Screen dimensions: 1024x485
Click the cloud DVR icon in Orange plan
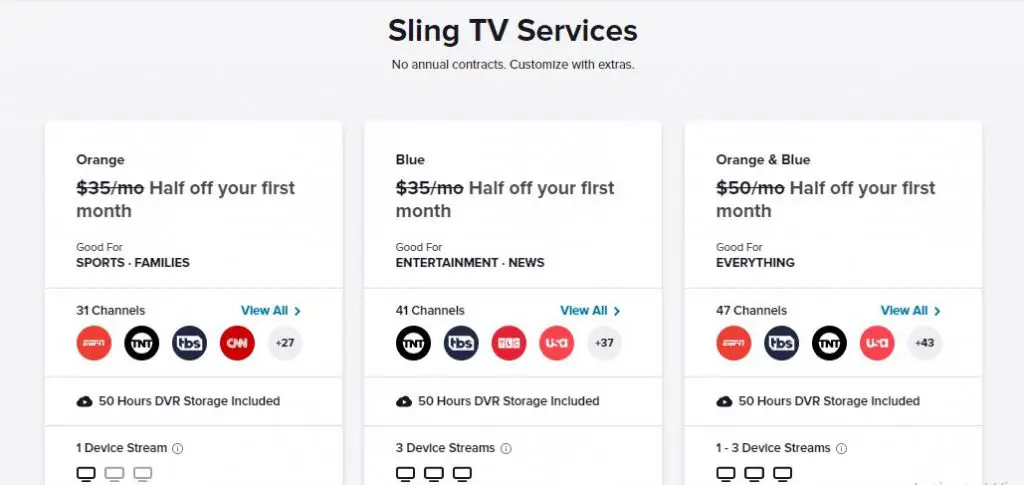click(x=84, y=401)
